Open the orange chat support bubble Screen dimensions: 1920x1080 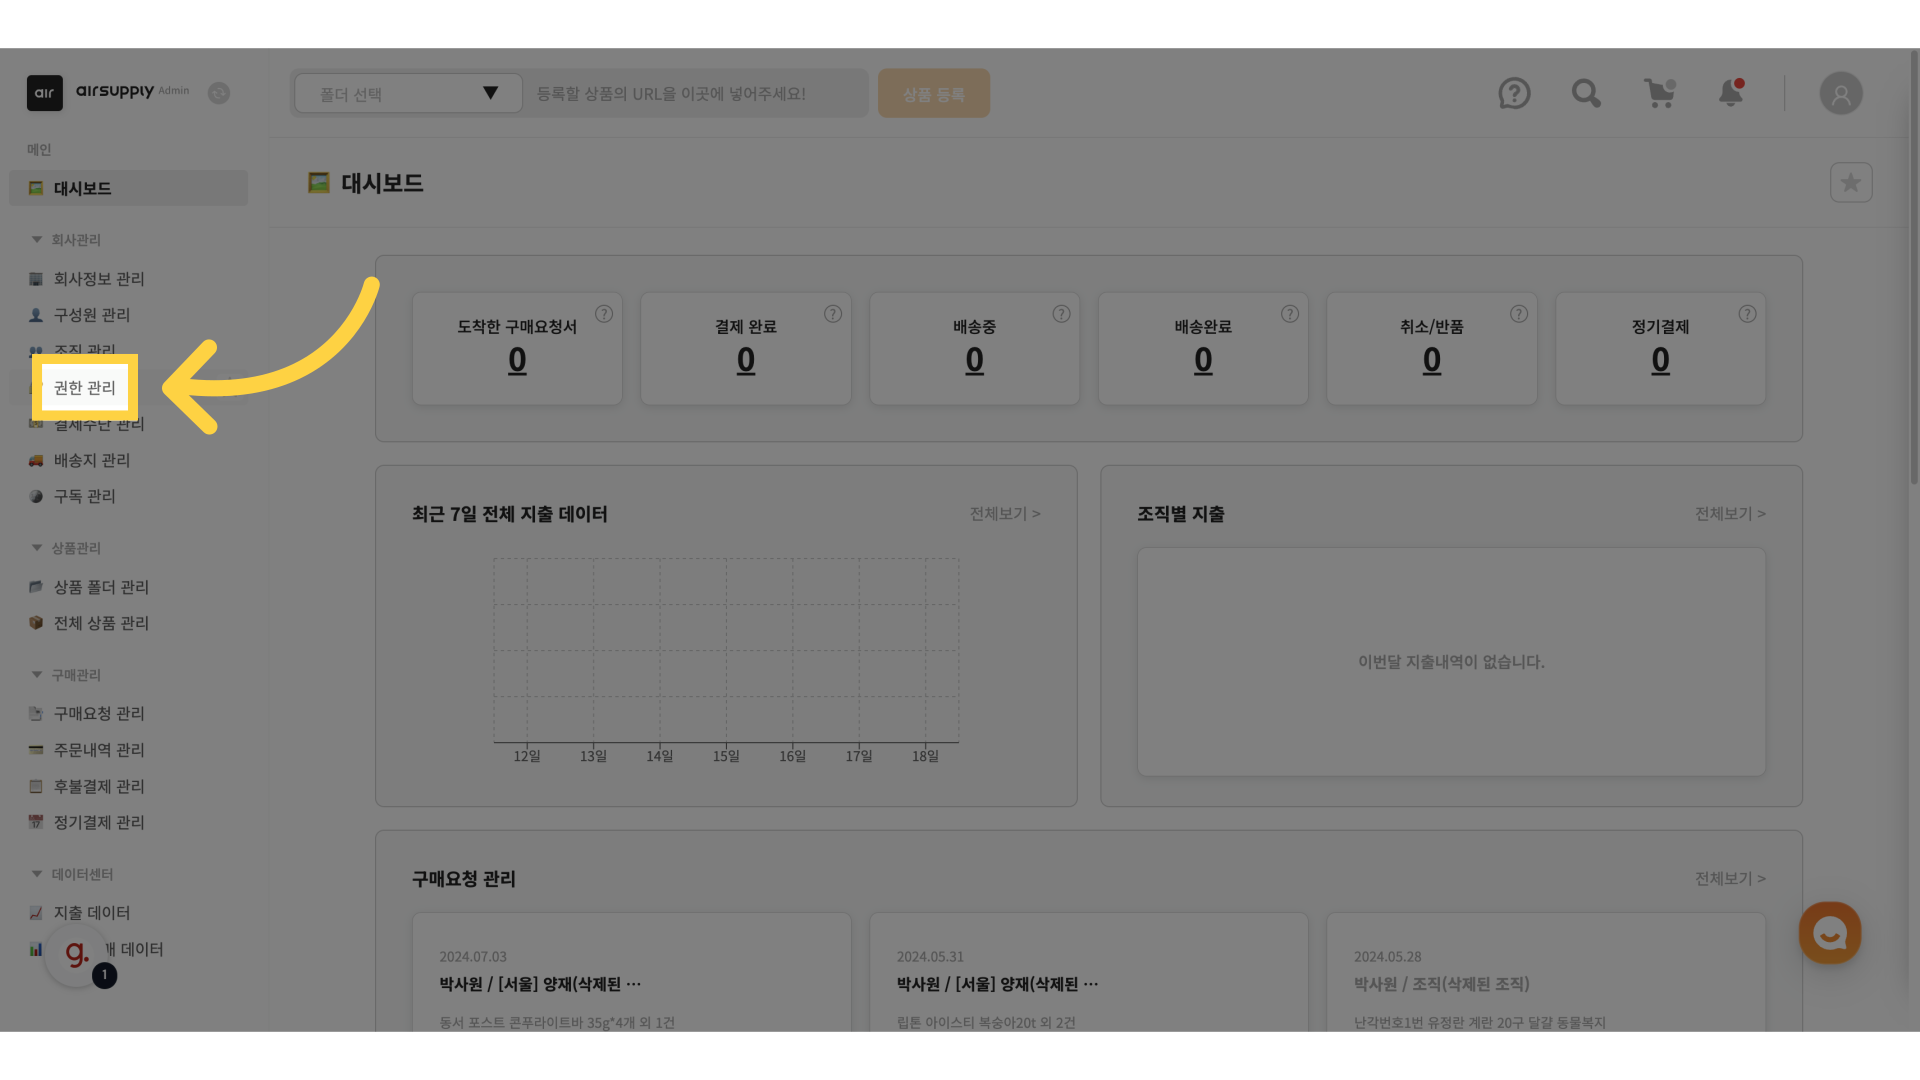click(x=1829, y=933)
